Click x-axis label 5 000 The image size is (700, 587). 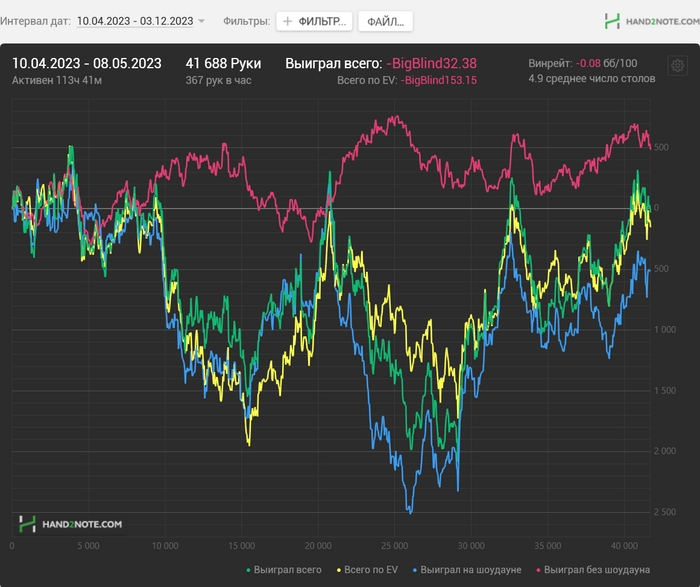tap(88, 545)
